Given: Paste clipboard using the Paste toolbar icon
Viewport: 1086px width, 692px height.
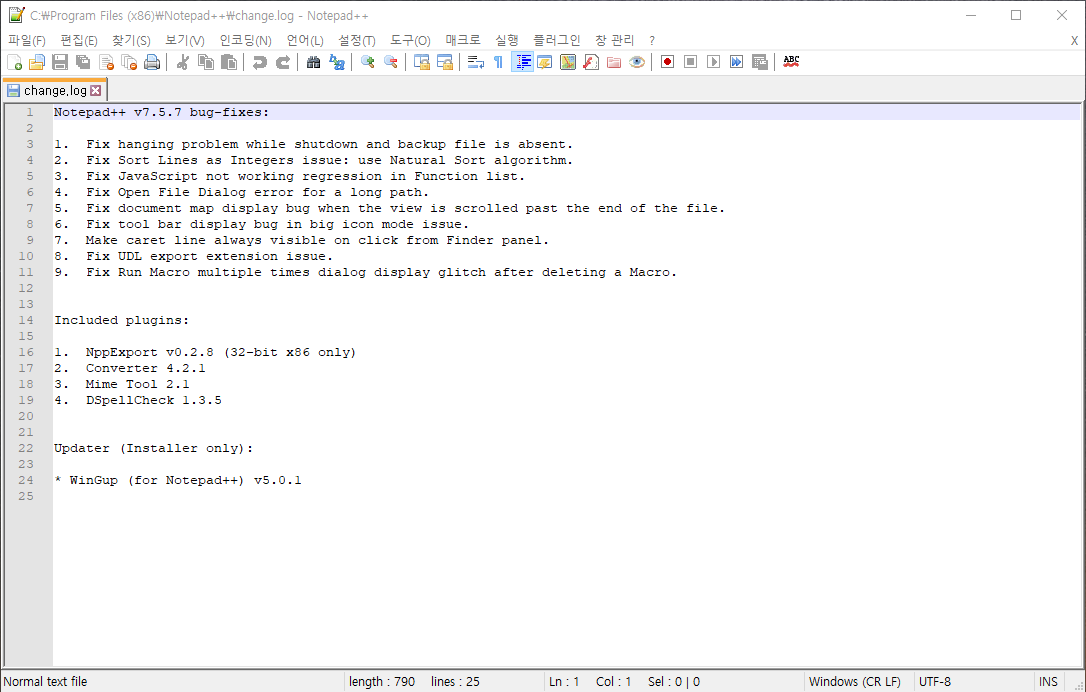Looking at the screenshot, I should click(229, 62).
